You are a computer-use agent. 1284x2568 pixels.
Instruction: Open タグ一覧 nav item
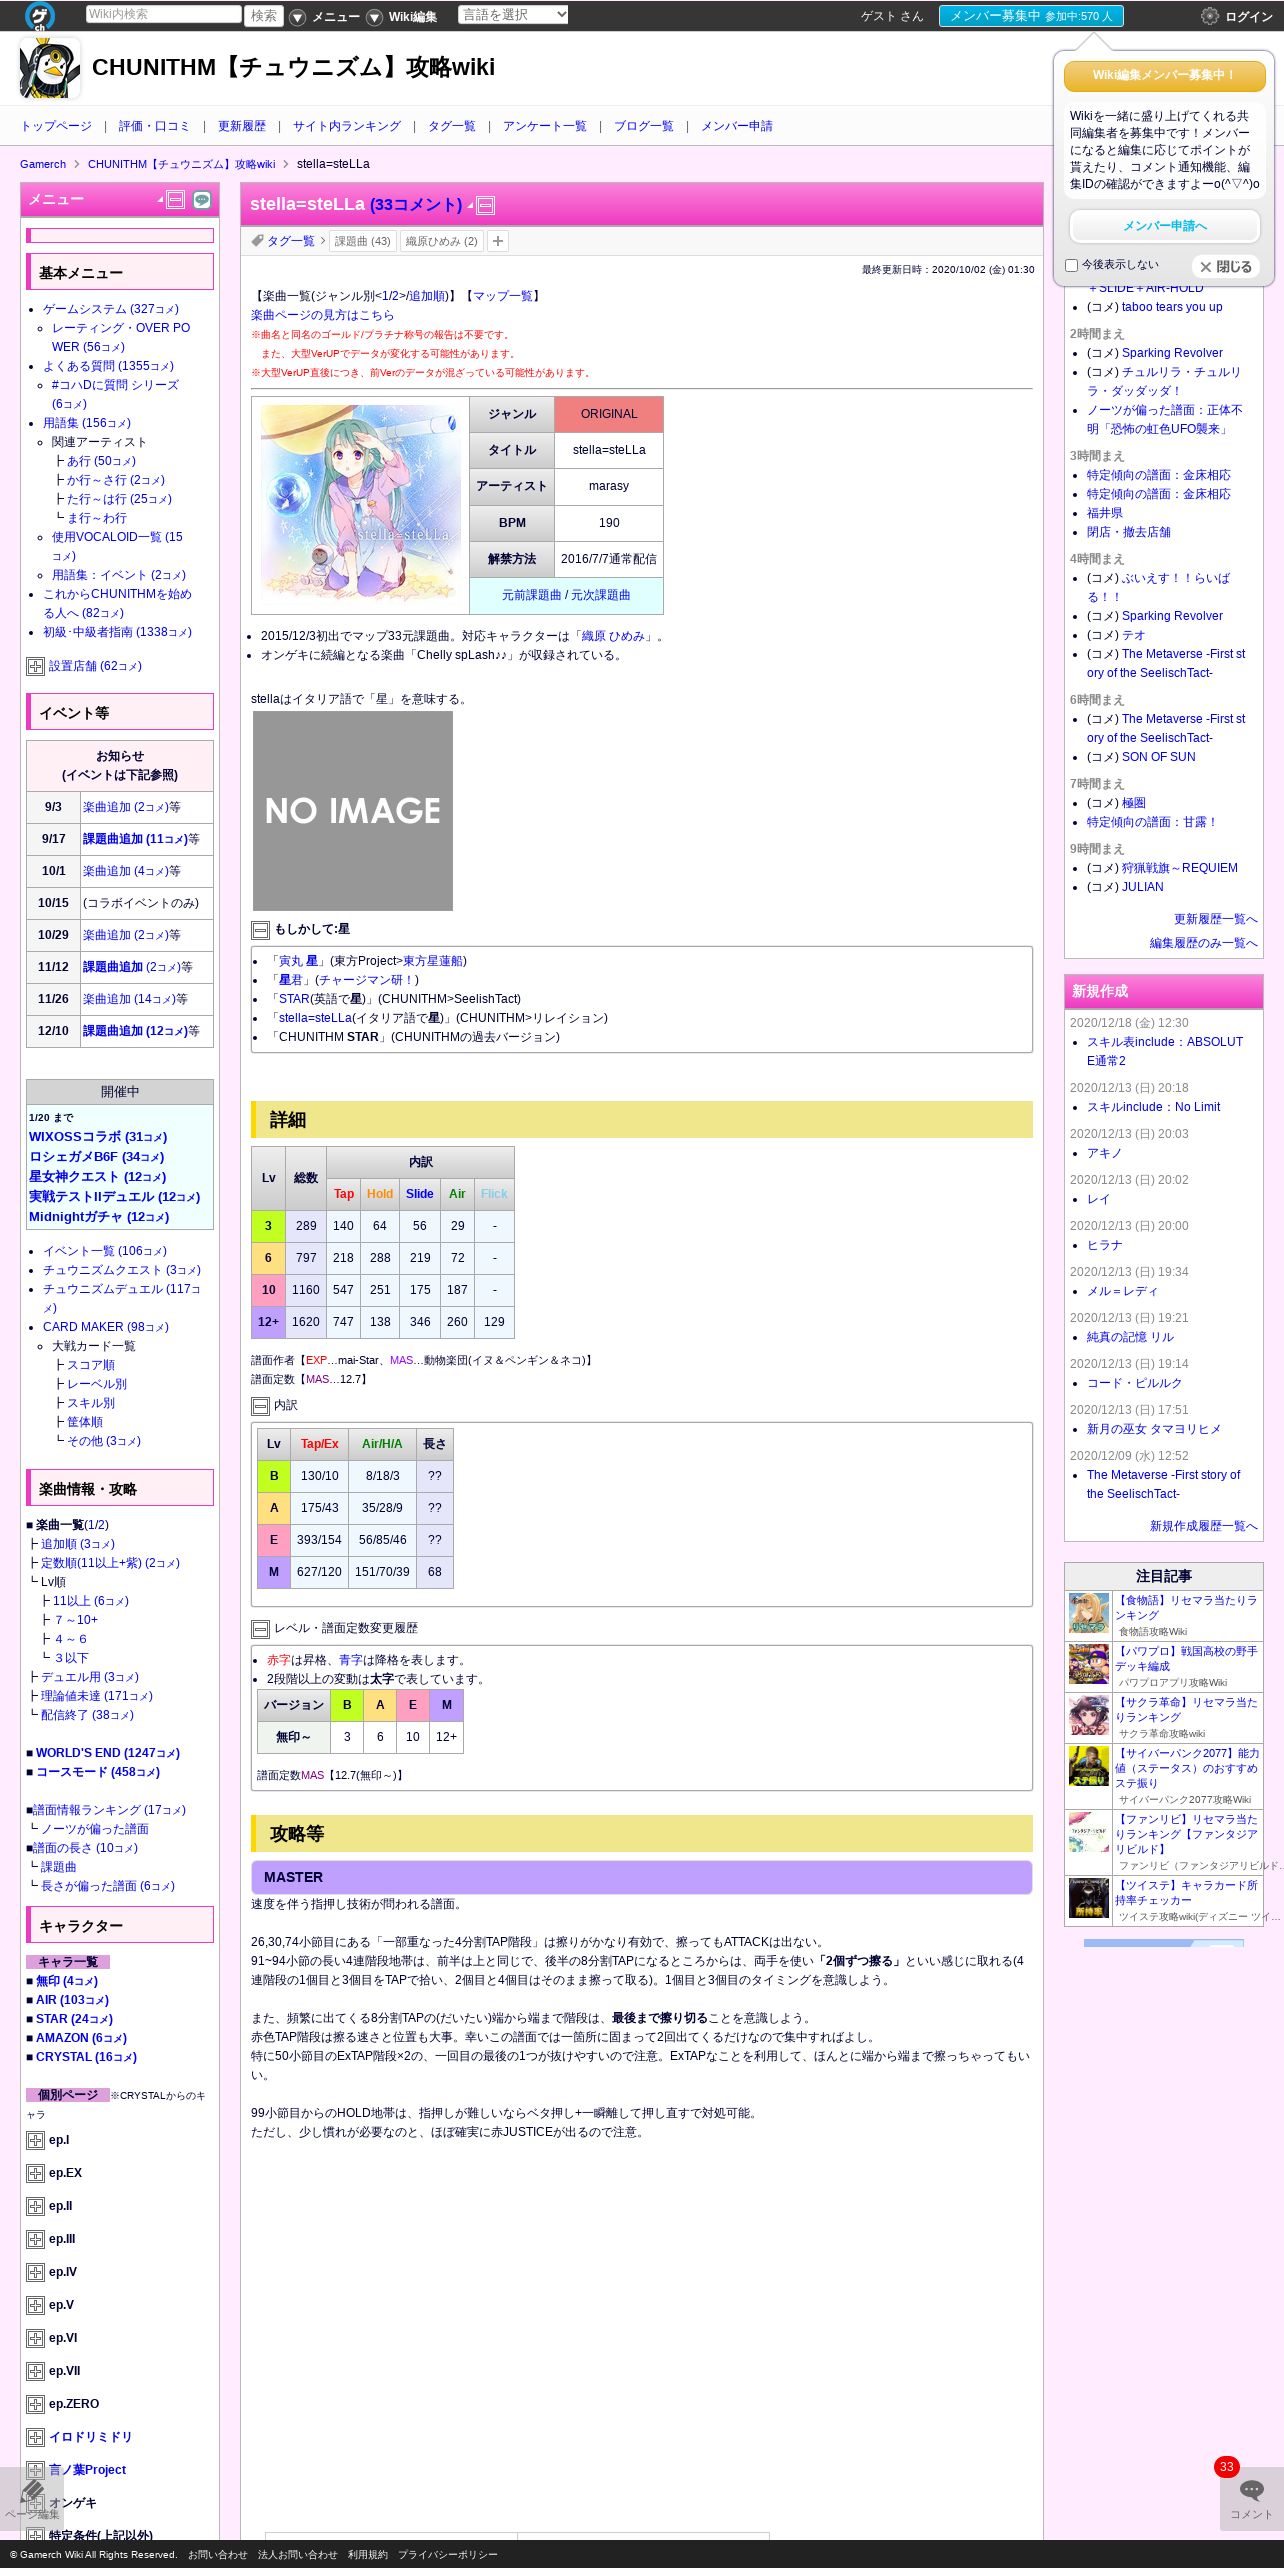pos(452,126)
